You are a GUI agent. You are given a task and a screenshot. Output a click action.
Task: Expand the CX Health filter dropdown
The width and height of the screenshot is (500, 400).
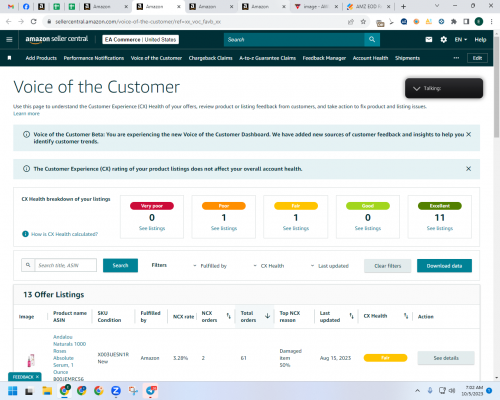269,266
